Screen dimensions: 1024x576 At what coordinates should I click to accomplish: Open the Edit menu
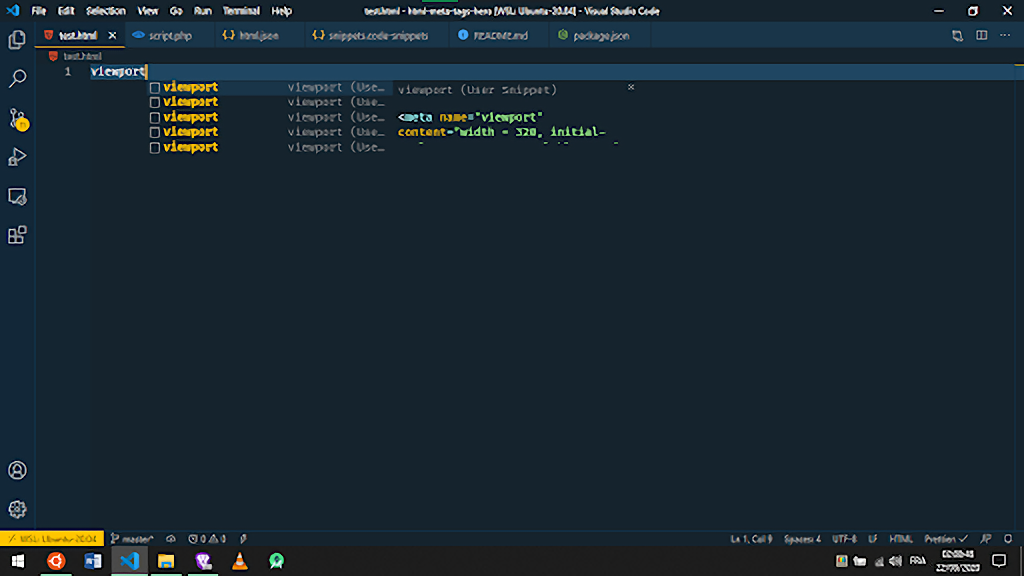(66, 11)
